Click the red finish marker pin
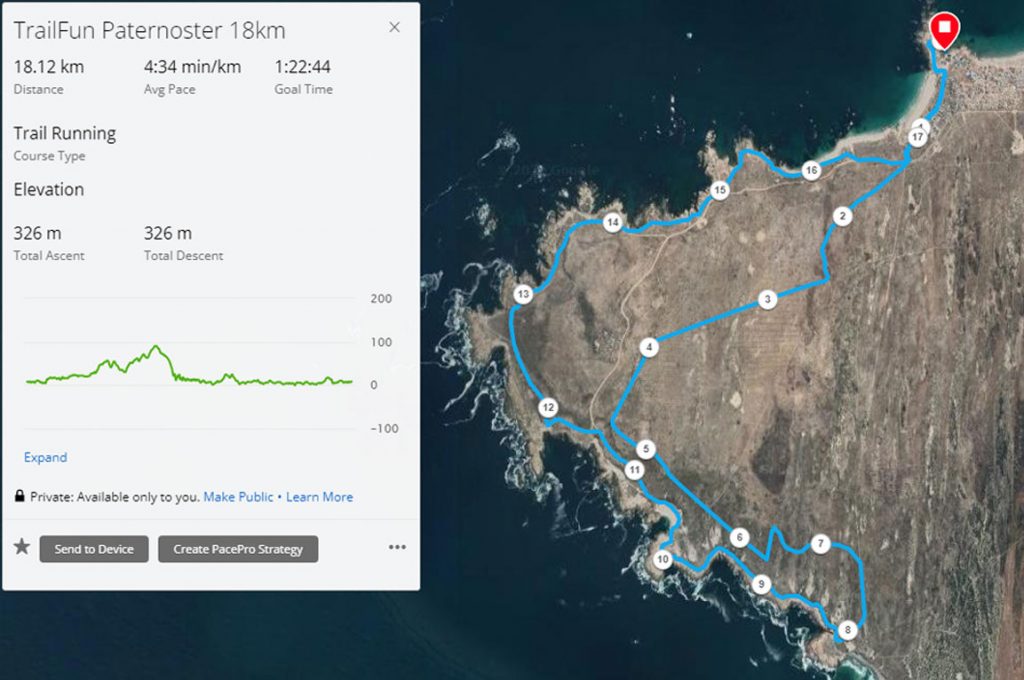 point(944,31)
